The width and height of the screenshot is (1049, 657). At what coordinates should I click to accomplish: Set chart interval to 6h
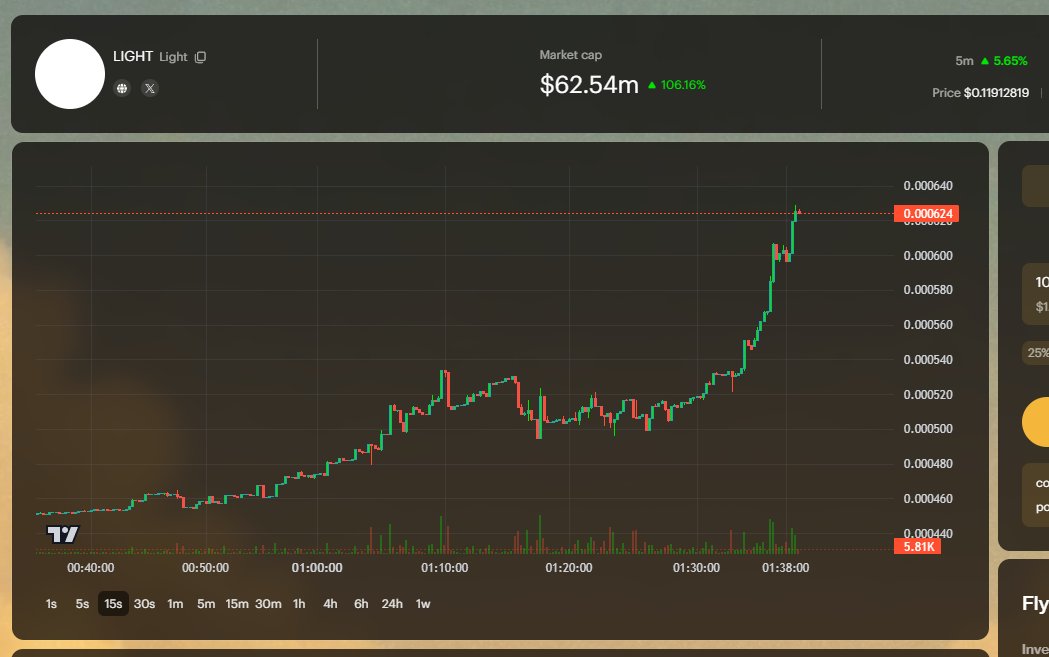click(361, 603)
